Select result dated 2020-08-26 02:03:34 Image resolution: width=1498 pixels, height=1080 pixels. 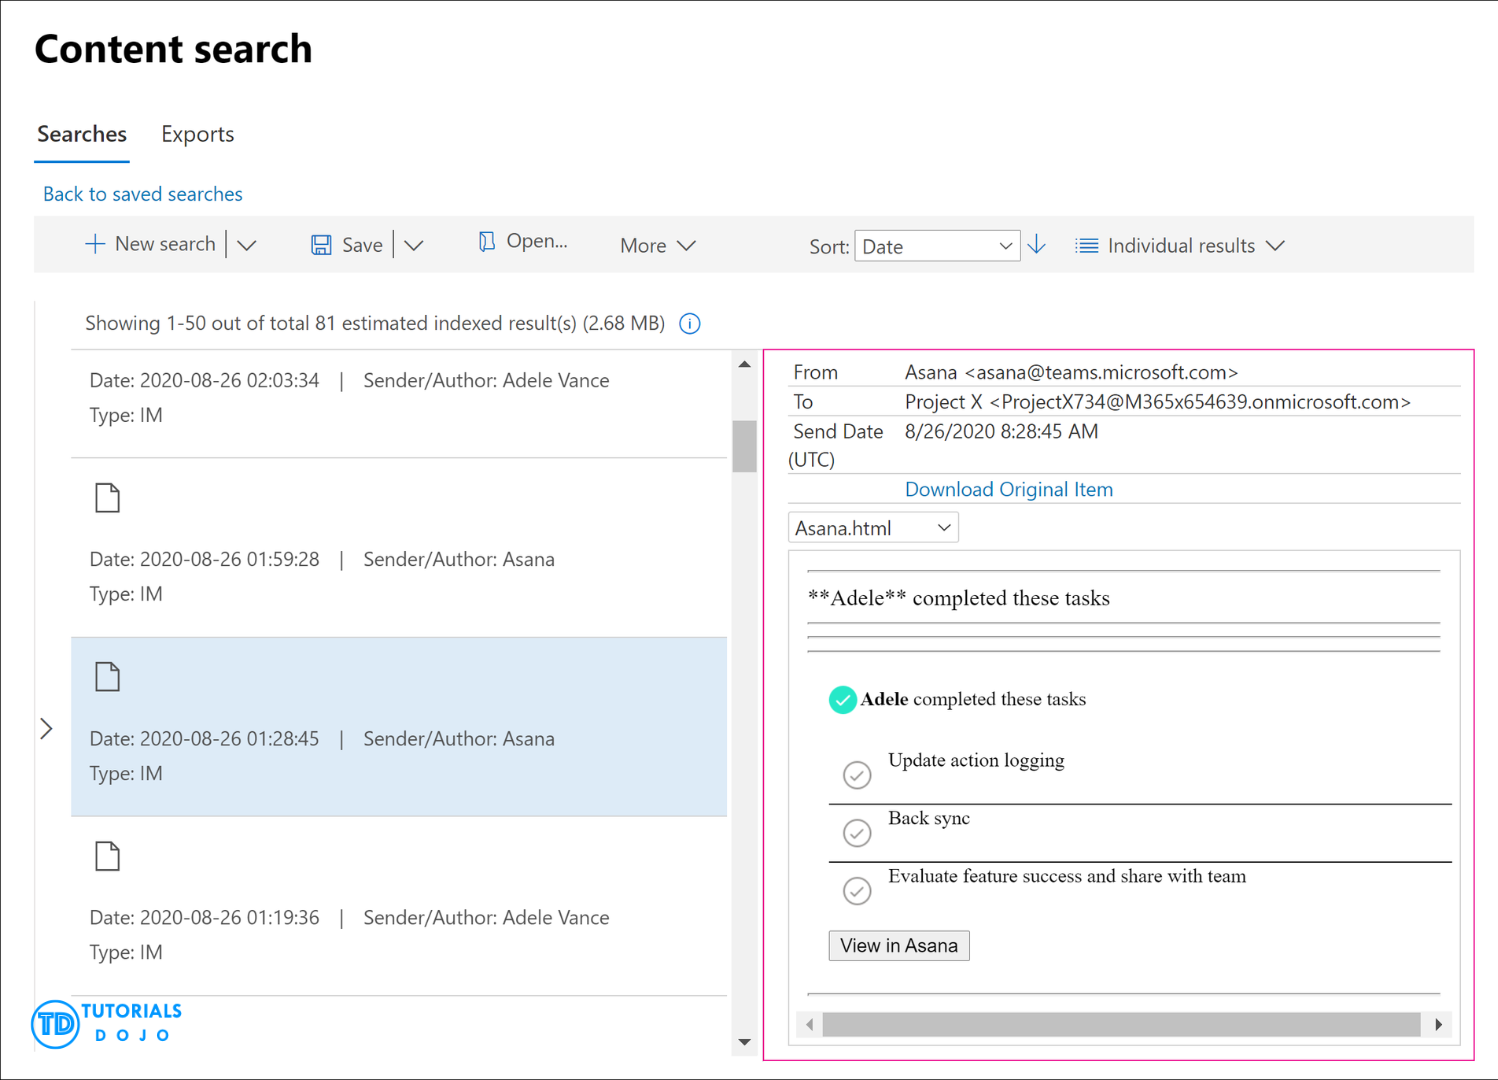click(399, 404)
